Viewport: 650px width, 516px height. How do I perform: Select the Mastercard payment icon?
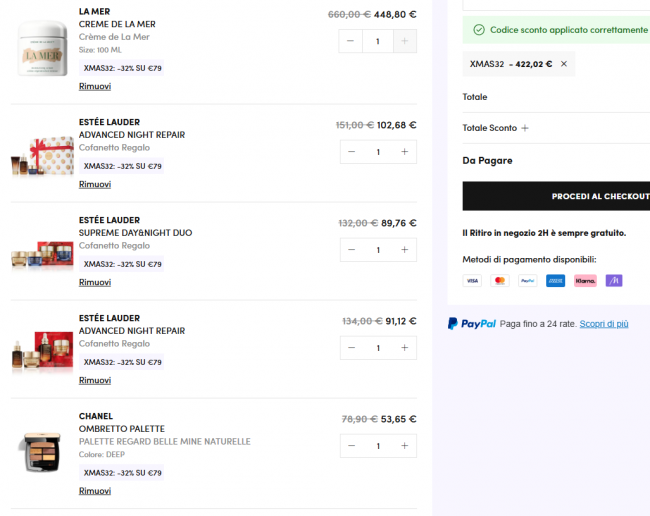pos(500,281)
